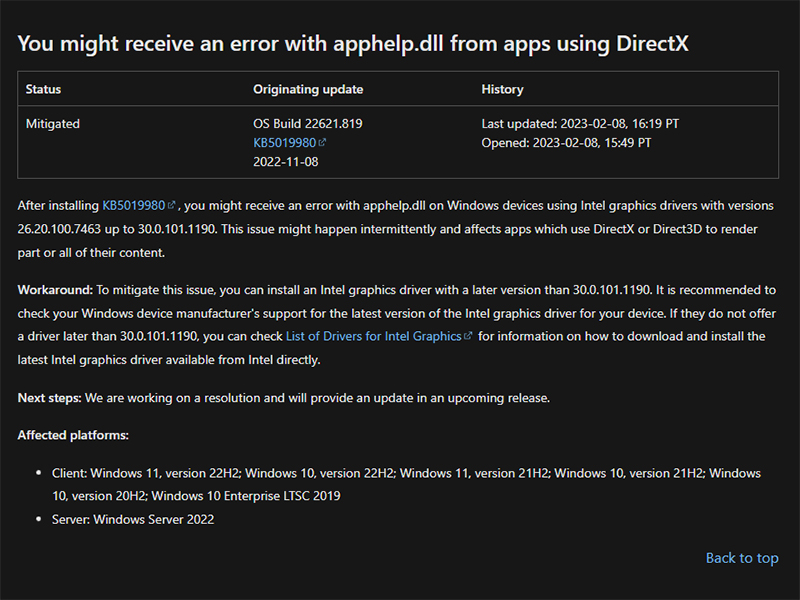The width and height of the screenshot is (800, 600).
Task: Click the Status column header
Action: 43,89
